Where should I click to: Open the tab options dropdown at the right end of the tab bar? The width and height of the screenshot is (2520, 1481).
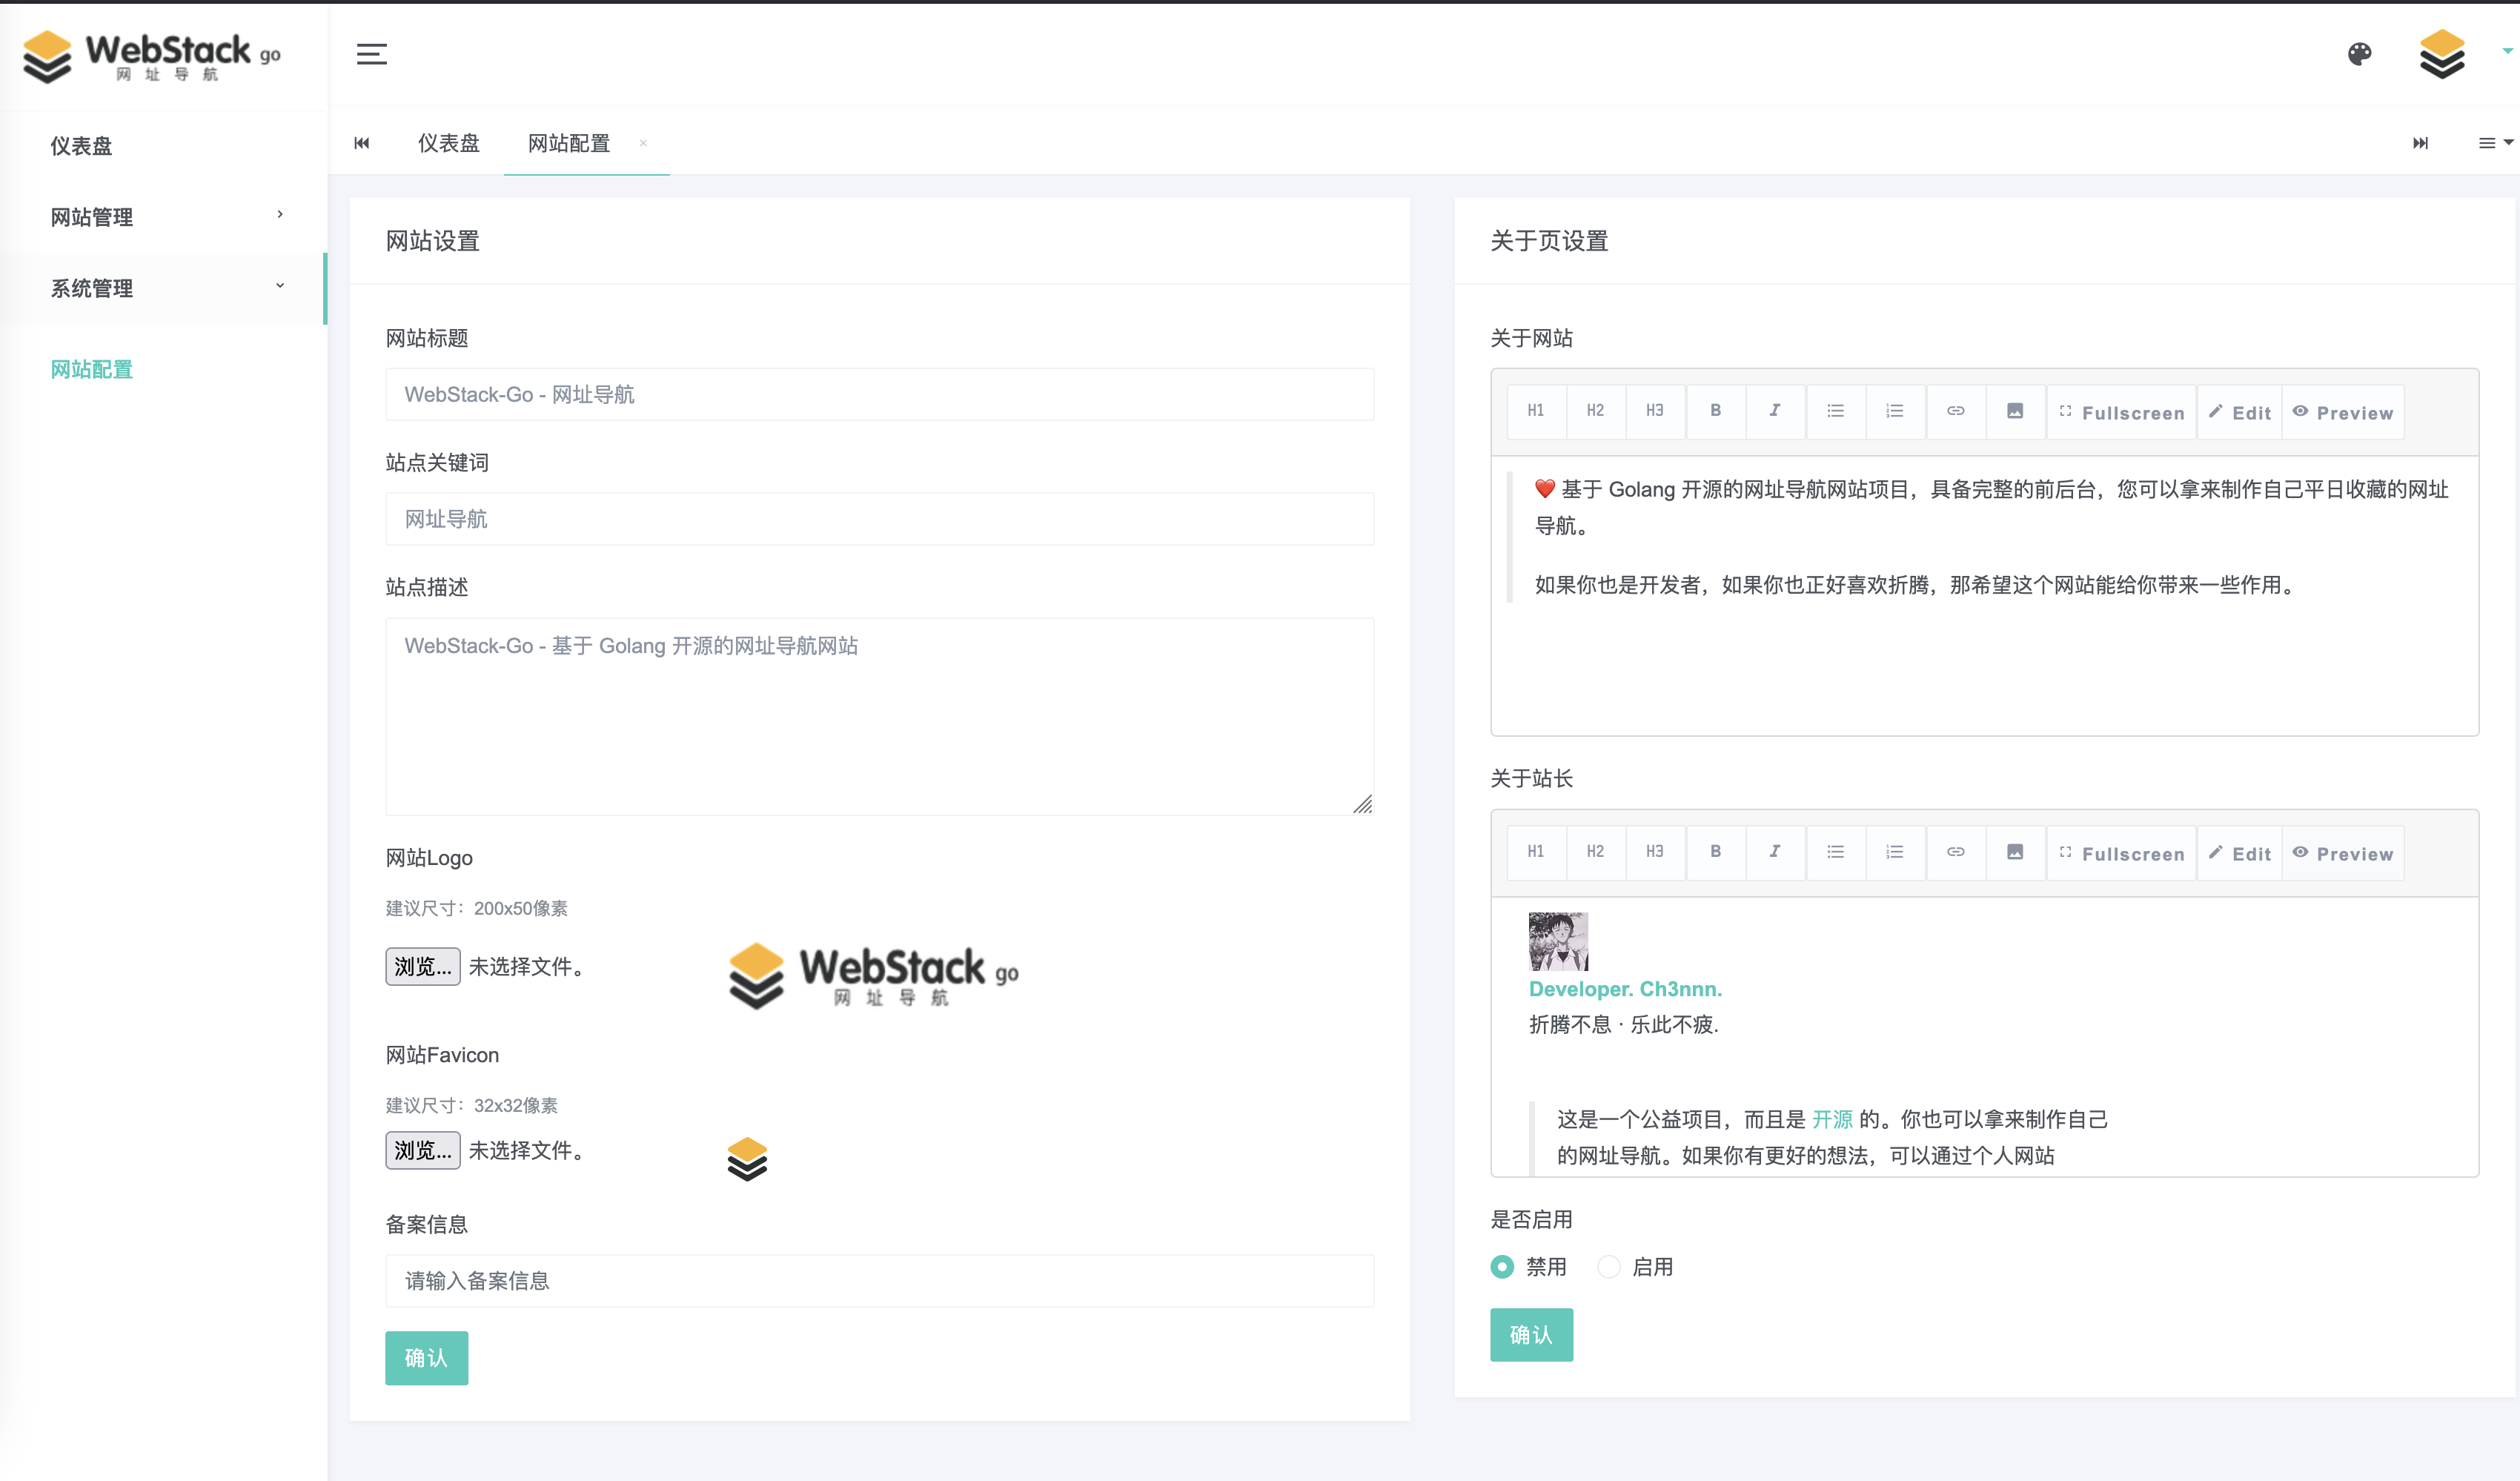[x=2494, y=143]
